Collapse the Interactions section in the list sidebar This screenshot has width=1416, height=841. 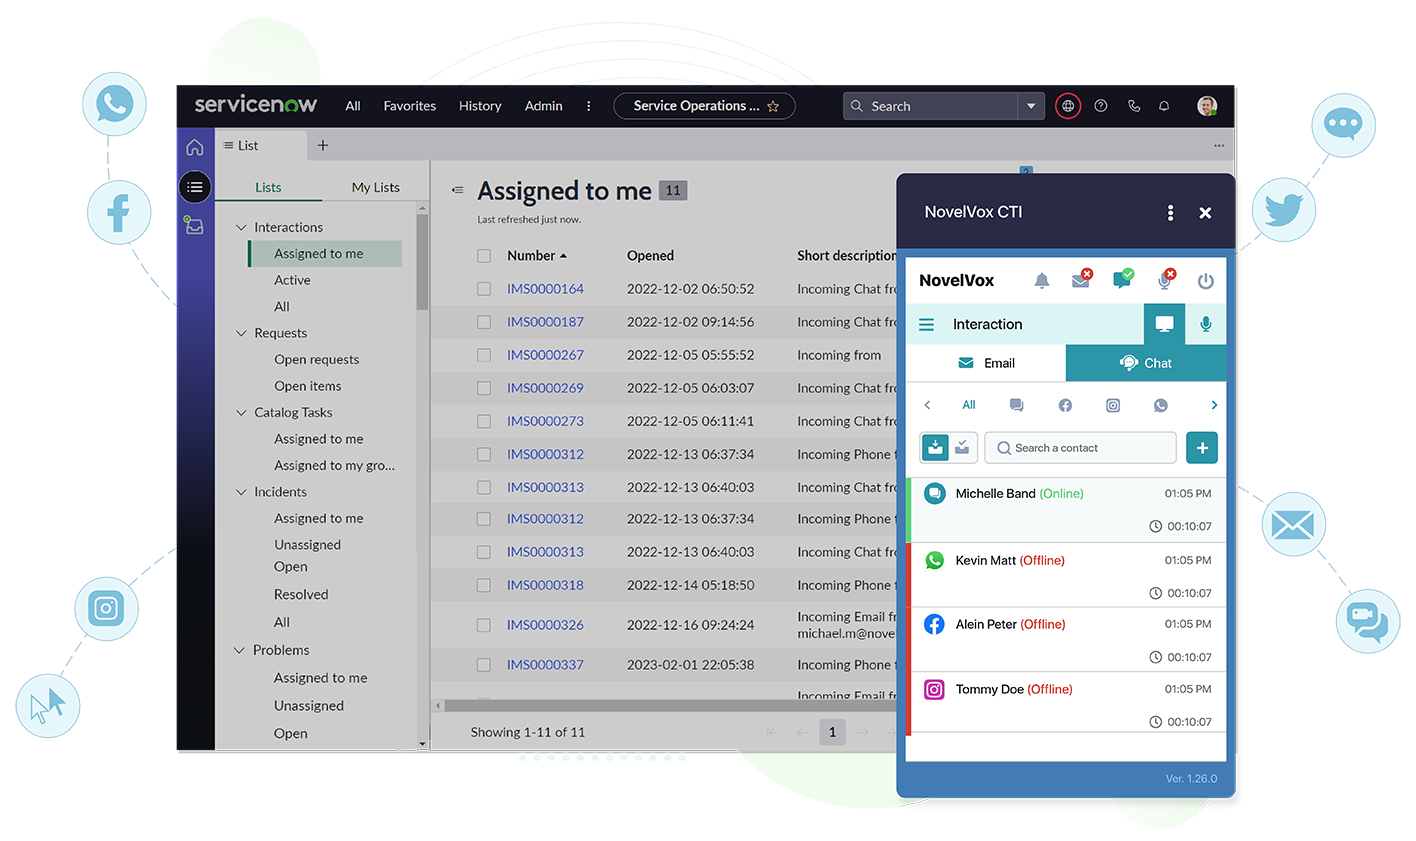point(240,227)
